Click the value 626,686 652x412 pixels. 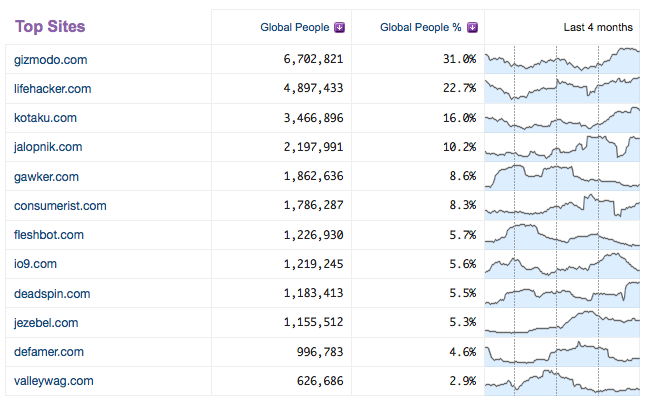click(x=320, y=381)
